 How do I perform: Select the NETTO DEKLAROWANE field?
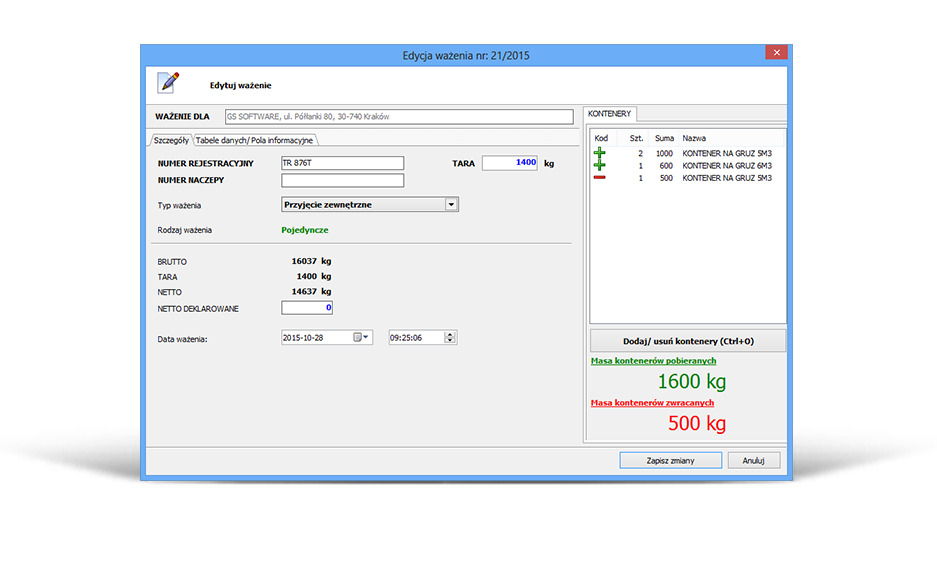click(x=307, y=308)
